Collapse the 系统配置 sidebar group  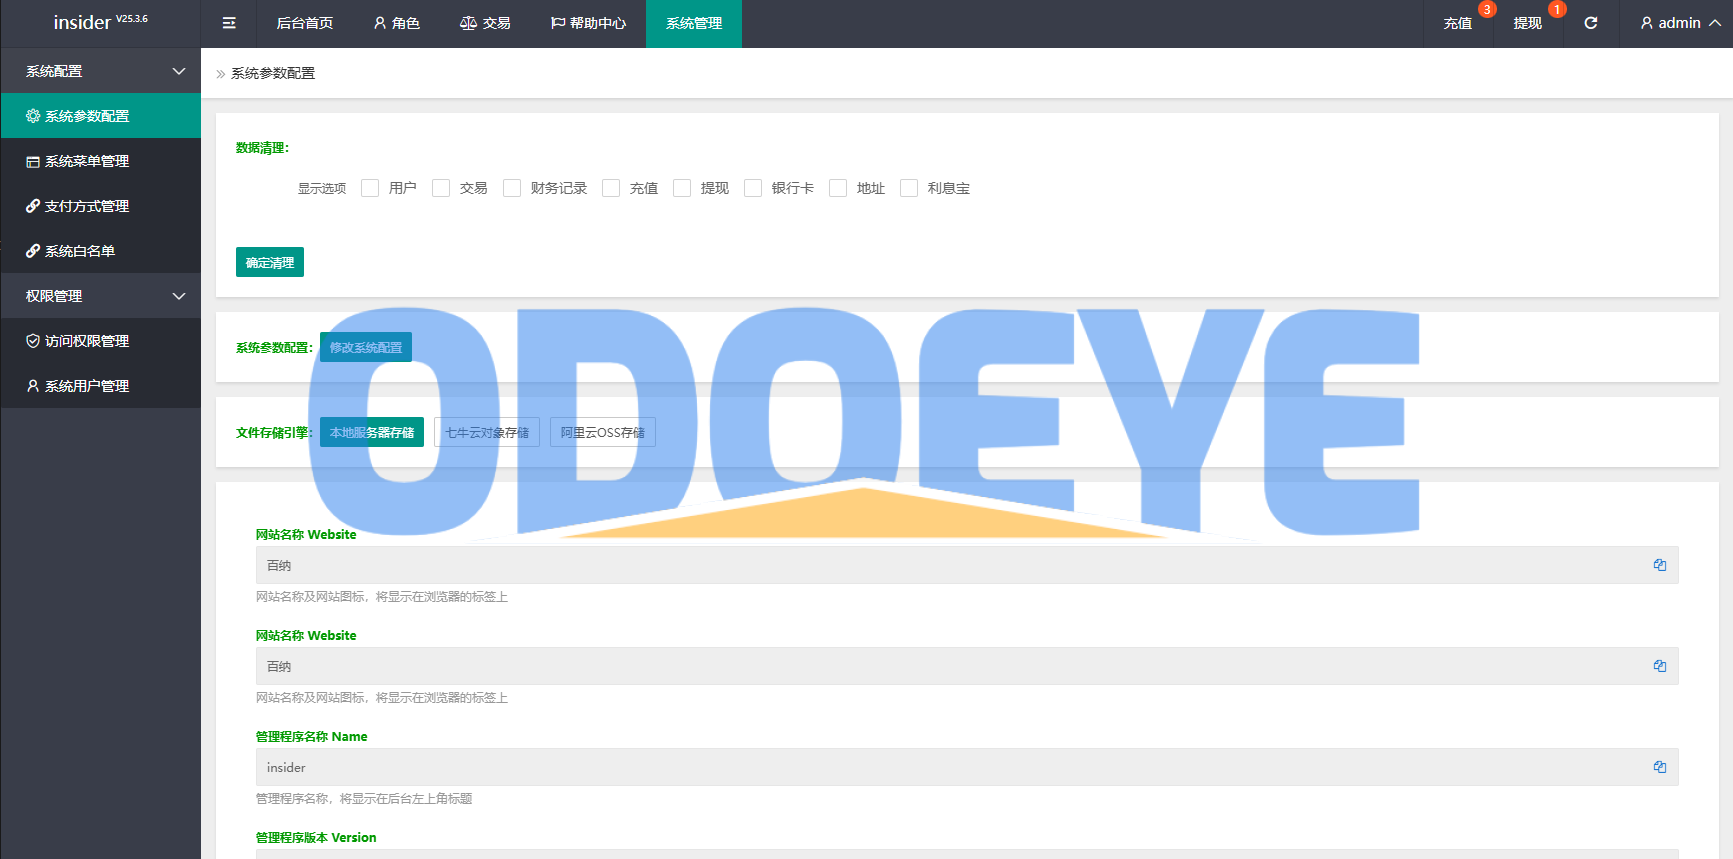click(x=179, y=71)
